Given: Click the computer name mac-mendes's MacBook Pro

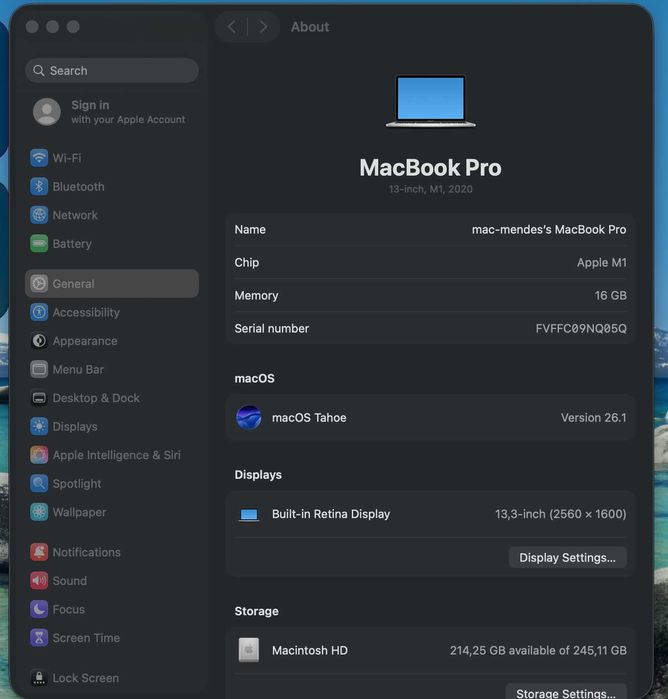Looking at the screenshot, I should click(x=549, y=230).
